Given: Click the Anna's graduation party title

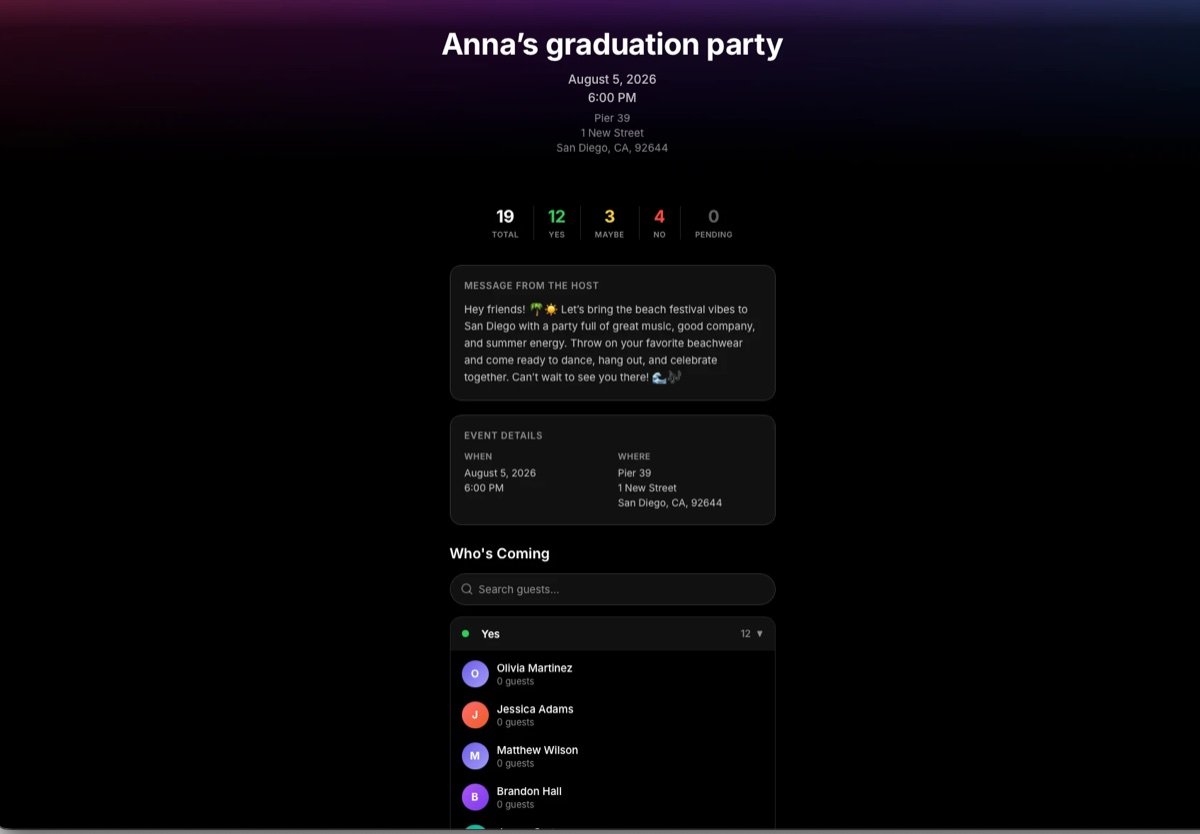Looking at the screenshot, I should click(612, 44).
